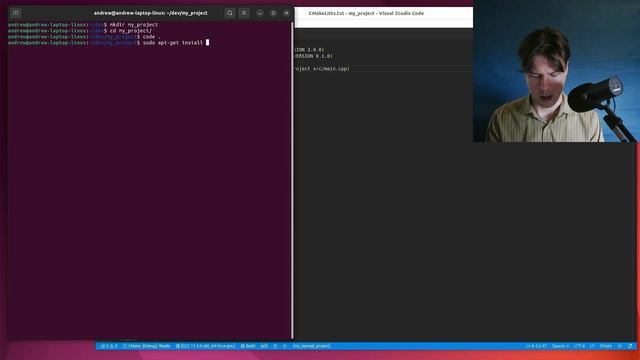640x360 pixels.
Task: Change the 'UTF-8' file encoding
Action: (580, 346)
